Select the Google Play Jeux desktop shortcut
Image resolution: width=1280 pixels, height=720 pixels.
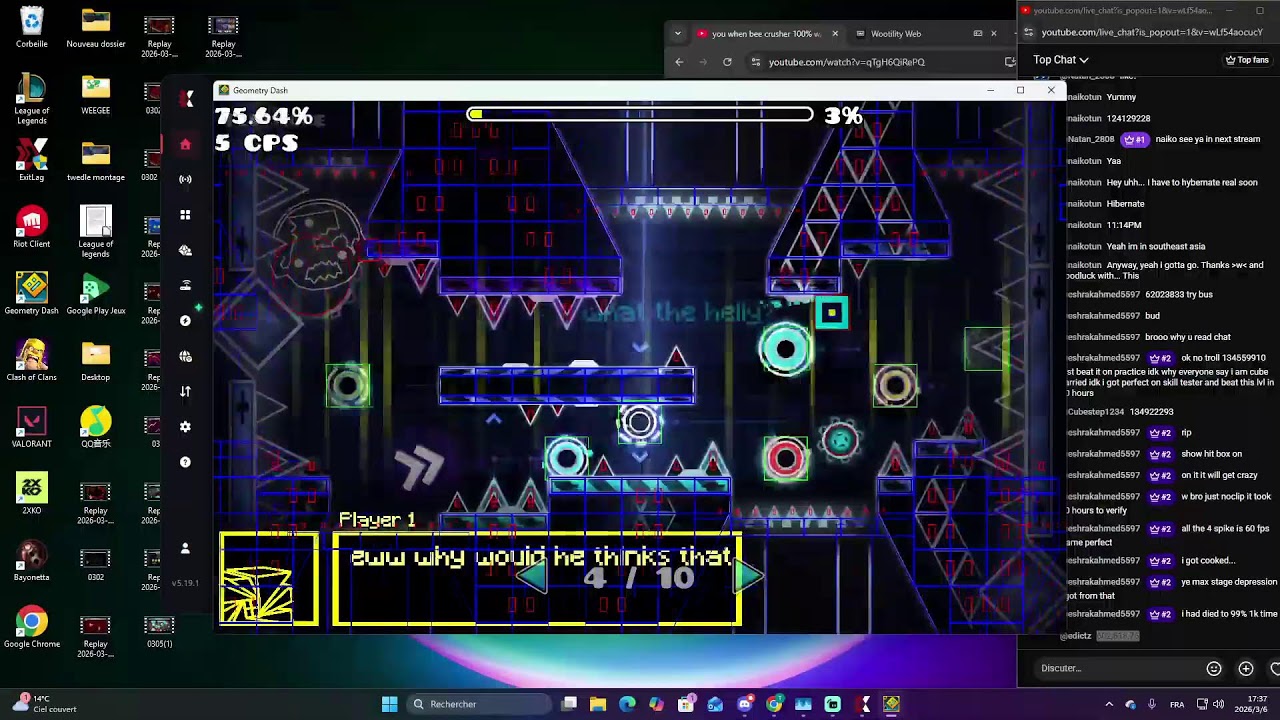tap(96, 294)
